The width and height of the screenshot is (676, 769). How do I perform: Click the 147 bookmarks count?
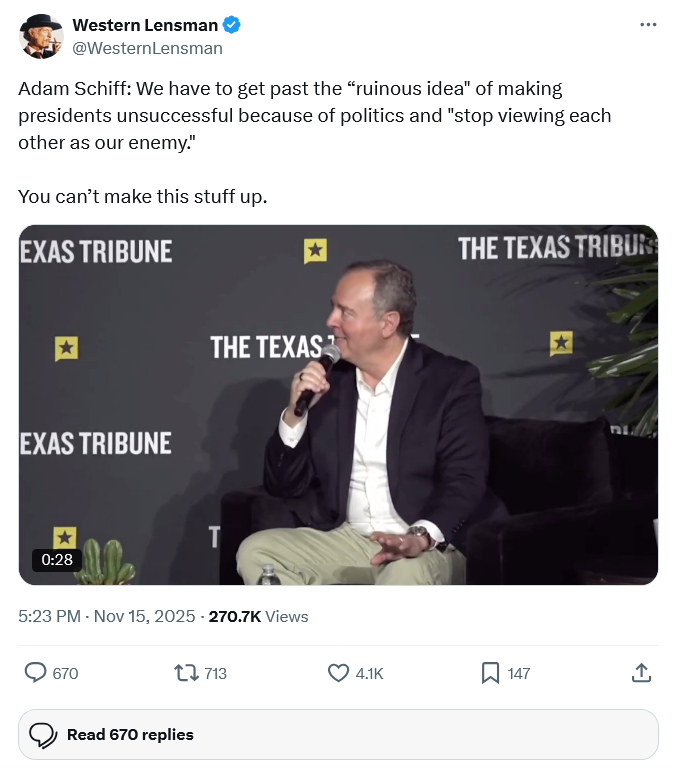519,674
